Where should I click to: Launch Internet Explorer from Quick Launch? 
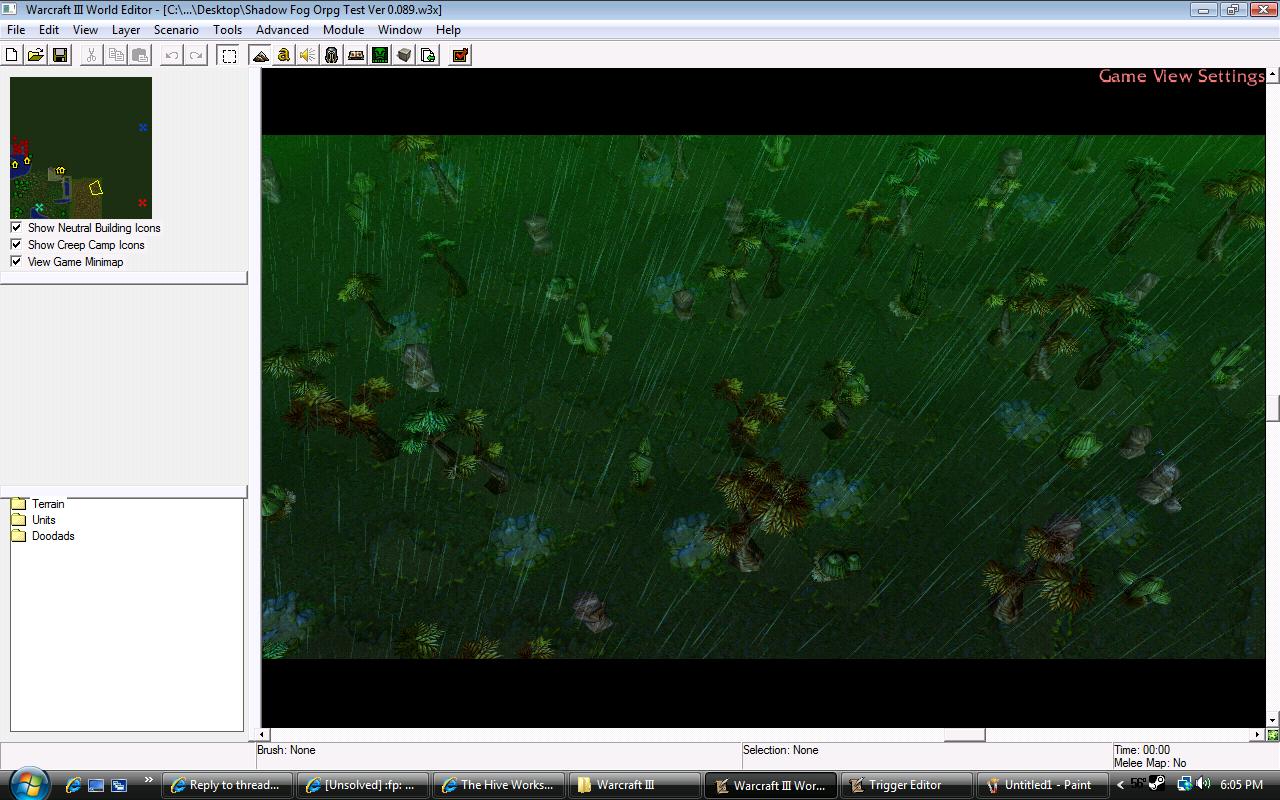tap(73, 785)
